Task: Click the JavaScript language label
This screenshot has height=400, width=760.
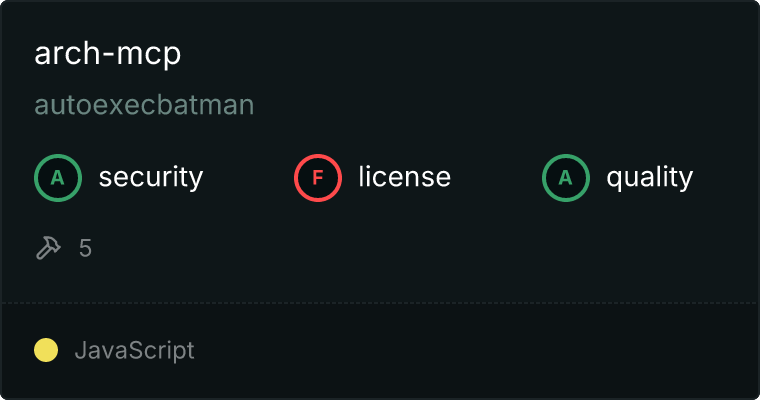Action: pyautogui.click(x=134, y=351)
